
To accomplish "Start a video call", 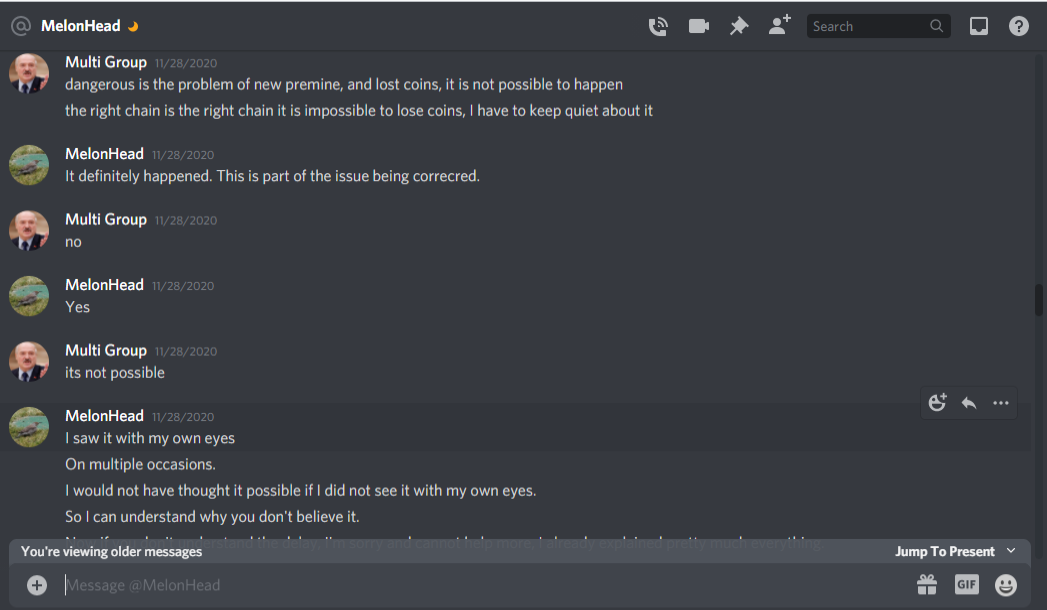I will point(698,26).
